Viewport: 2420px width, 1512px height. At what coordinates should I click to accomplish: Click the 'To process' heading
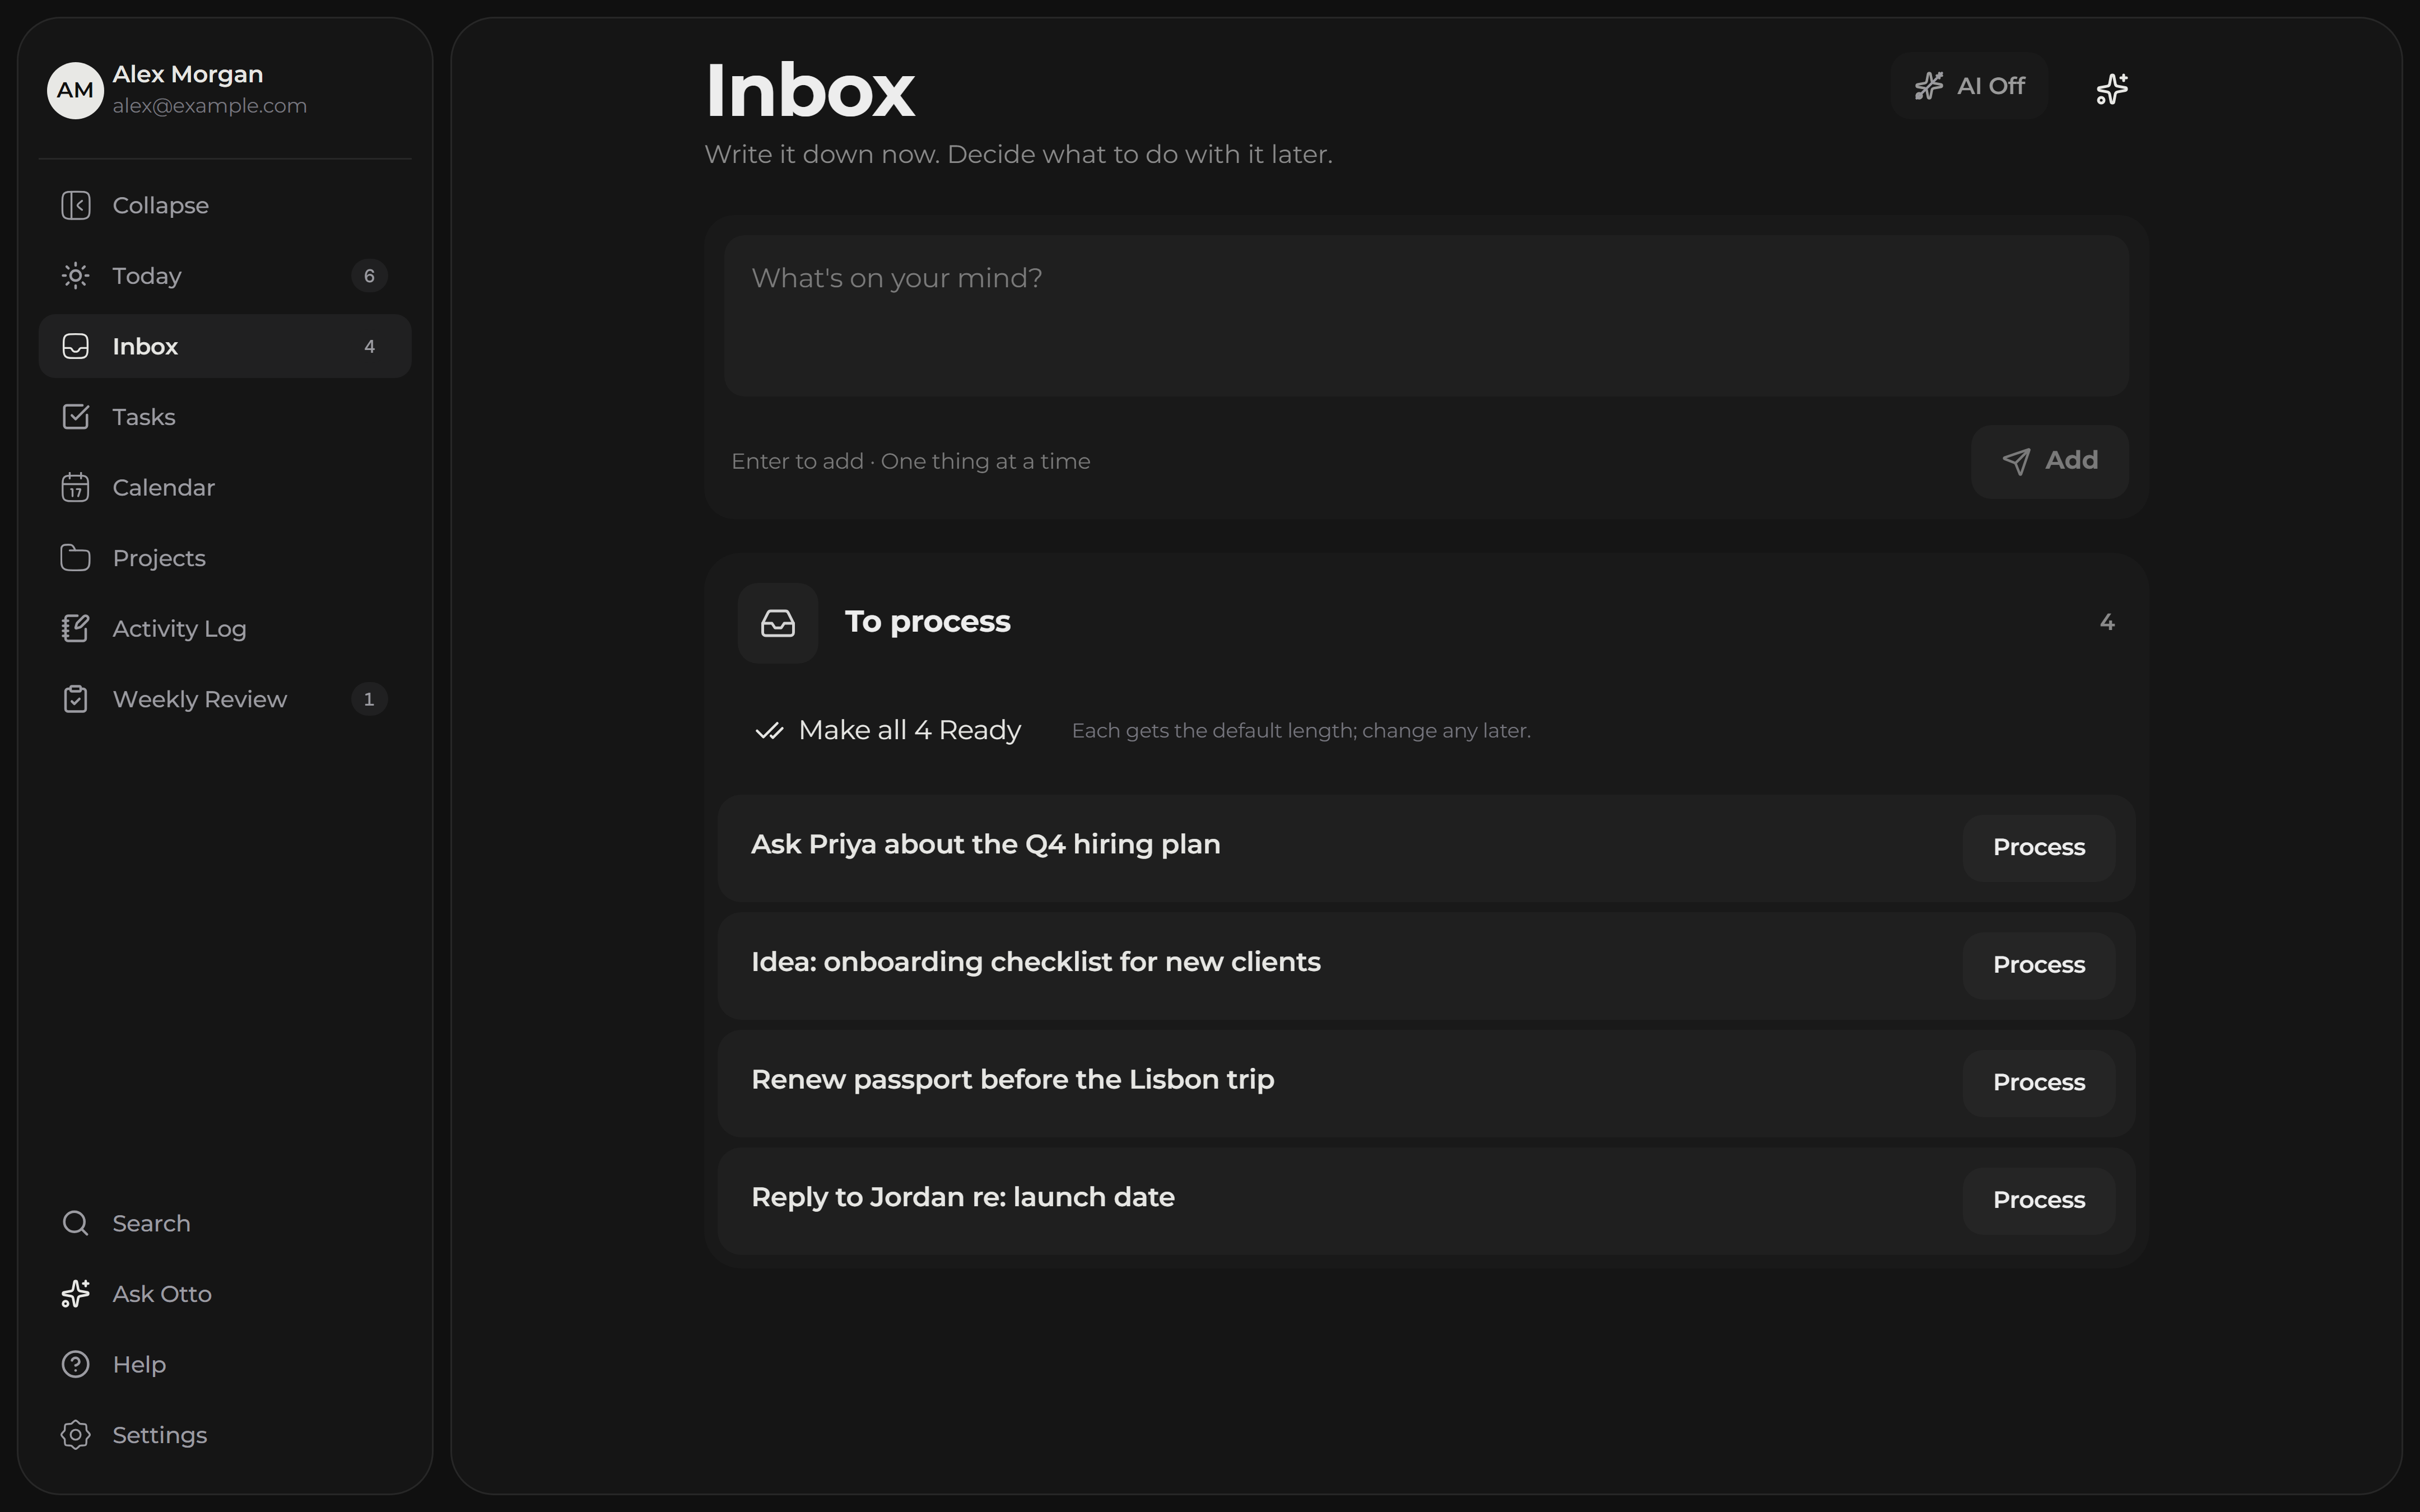928,622
